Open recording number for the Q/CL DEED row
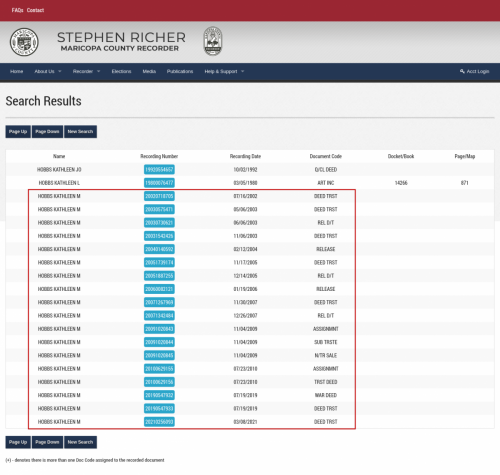The height and width of the screenshot is (475, 500). (159, 169)
